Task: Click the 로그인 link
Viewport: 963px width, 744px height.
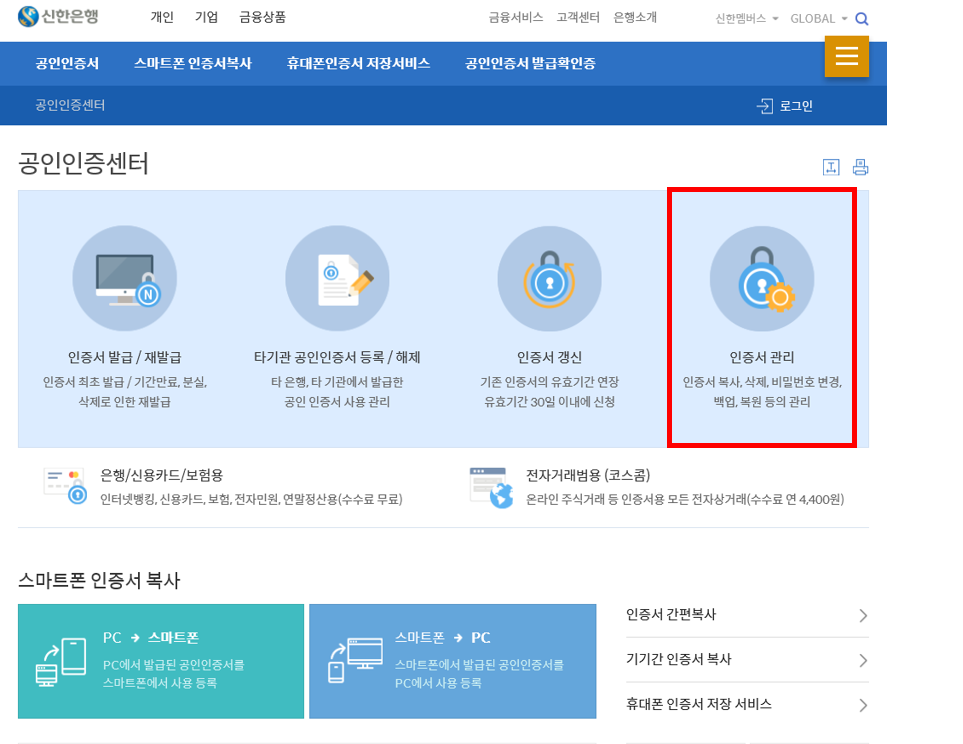Action: [x=799, y=104]
